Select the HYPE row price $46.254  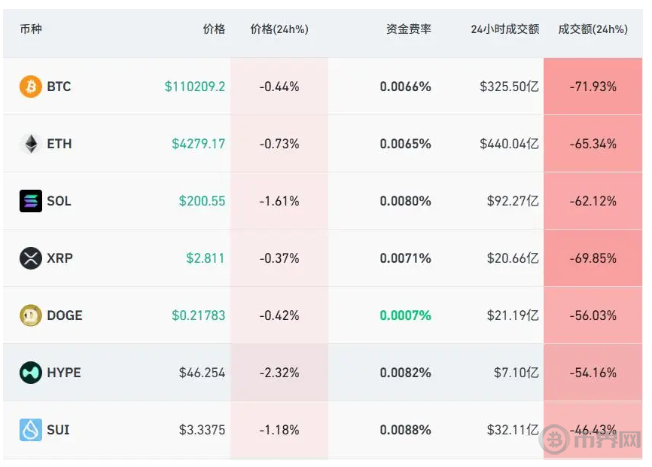click(x=202, y=373)
